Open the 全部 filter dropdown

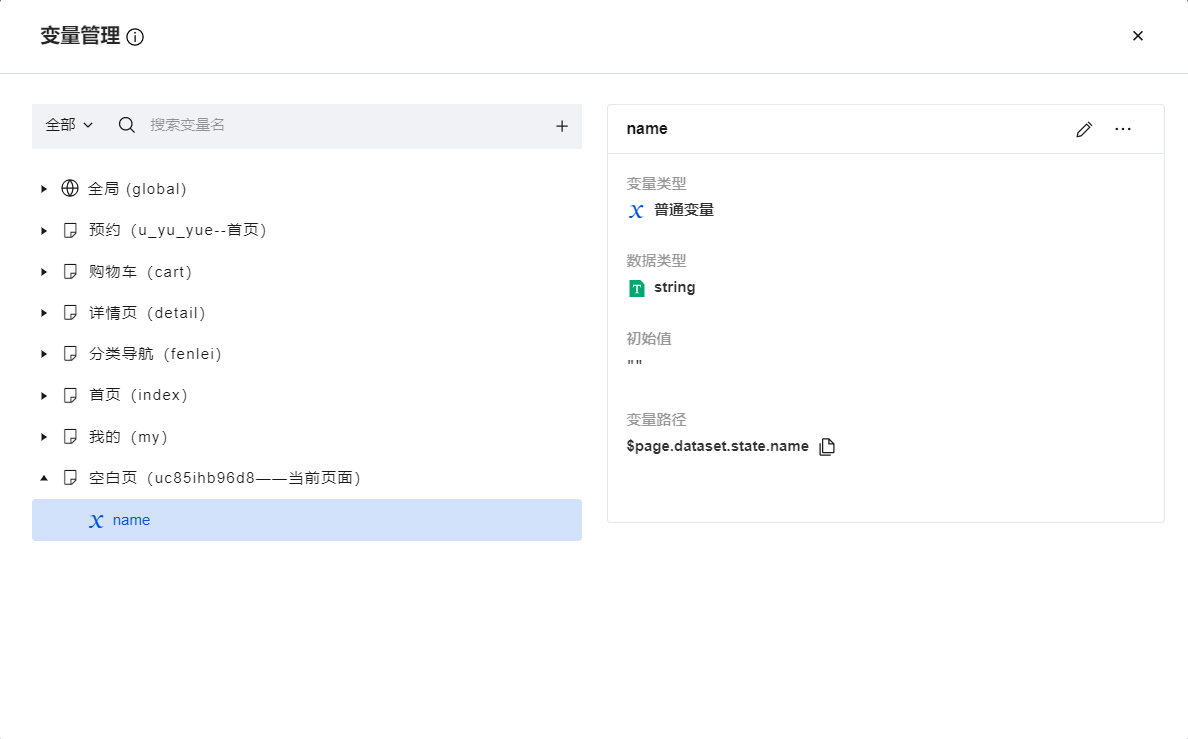pos(67,126)
